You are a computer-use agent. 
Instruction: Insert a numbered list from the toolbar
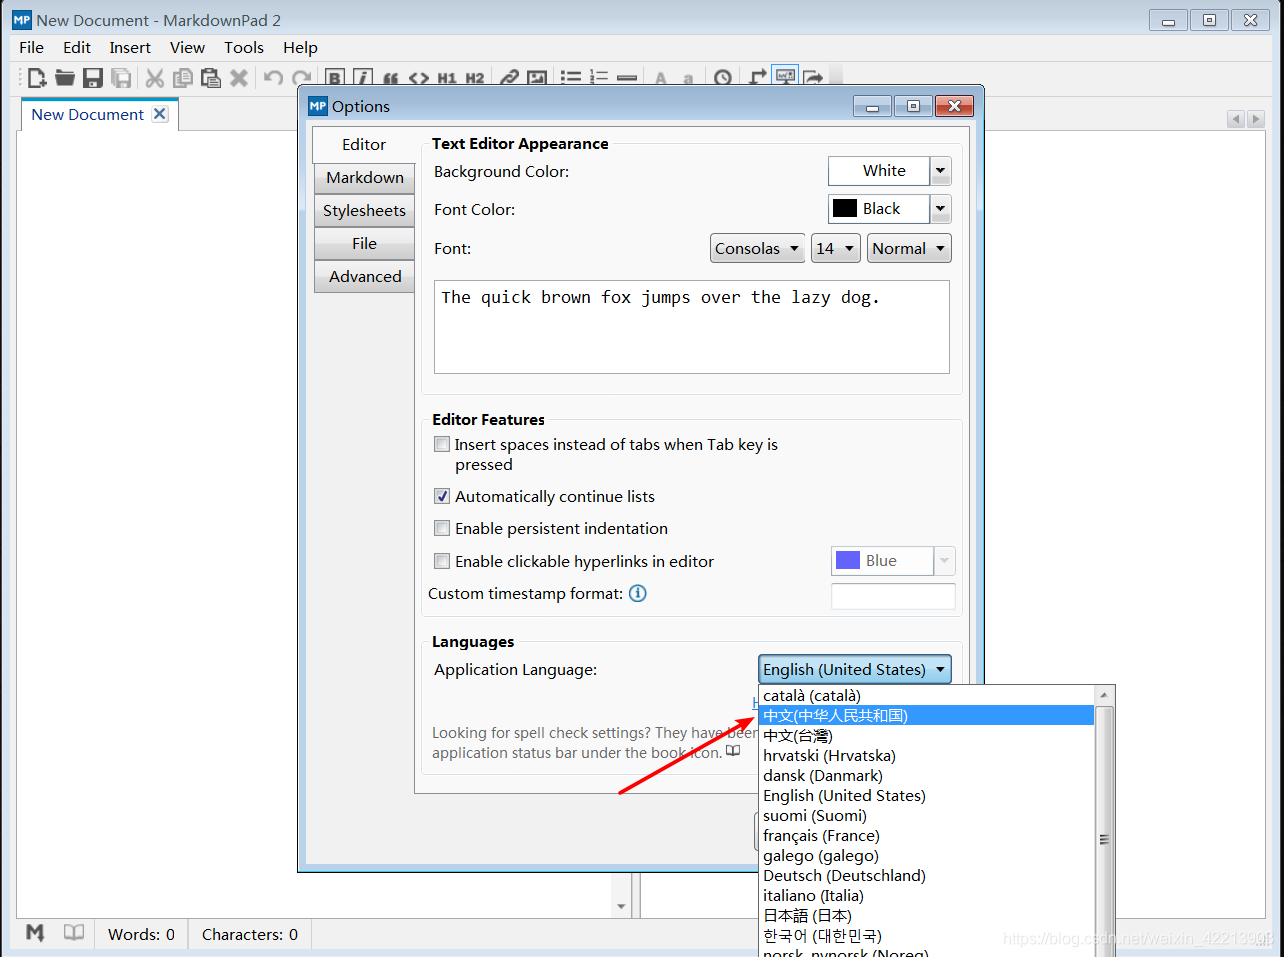(x=599, y=78)
